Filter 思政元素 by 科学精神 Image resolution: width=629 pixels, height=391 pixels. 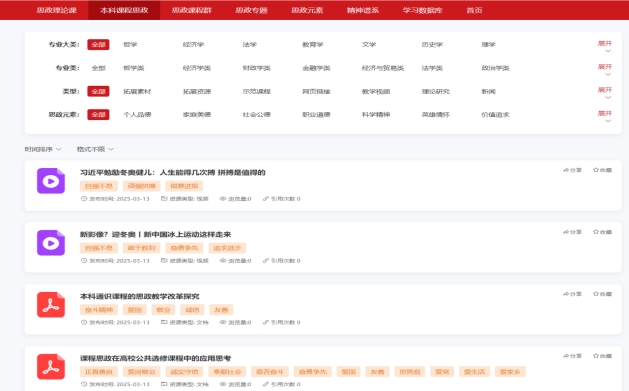click(x=376, y=115)
